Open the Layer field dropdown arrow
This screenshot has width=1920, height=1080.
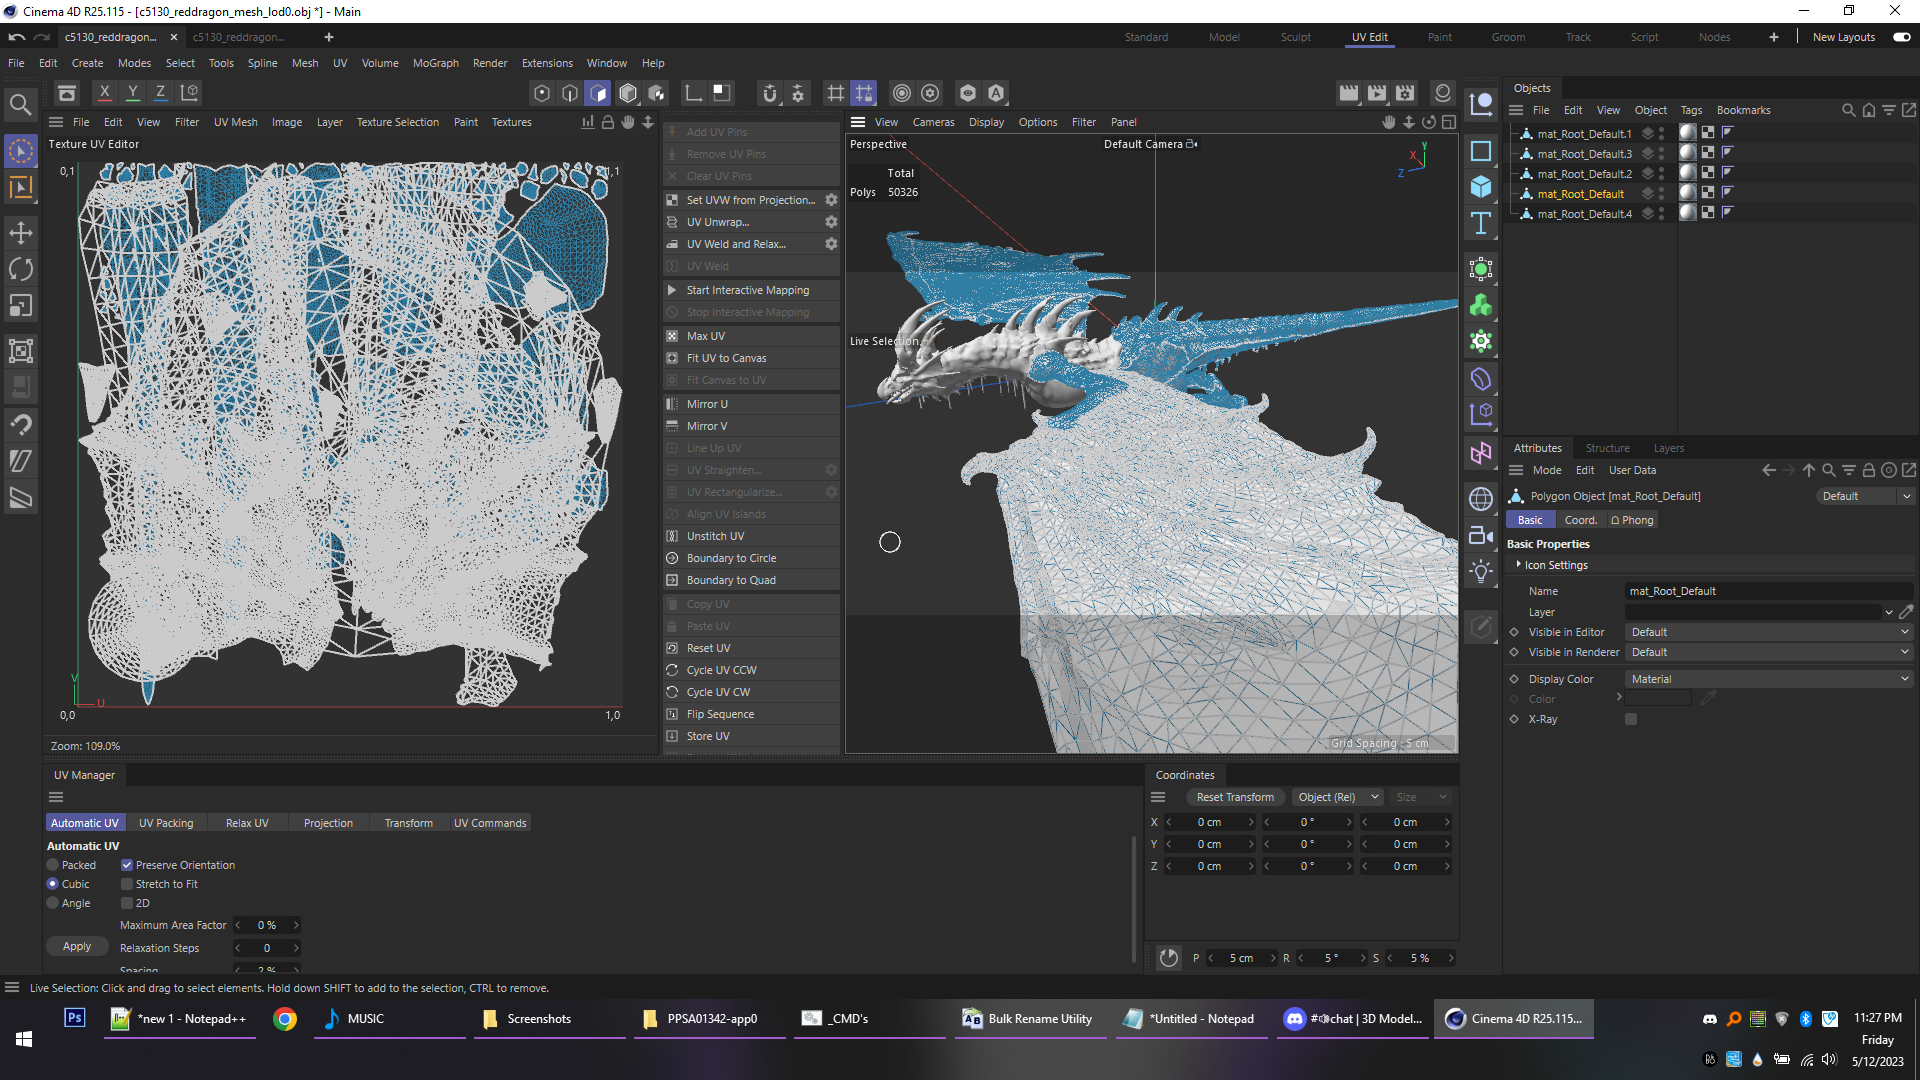coord(1889,612)
